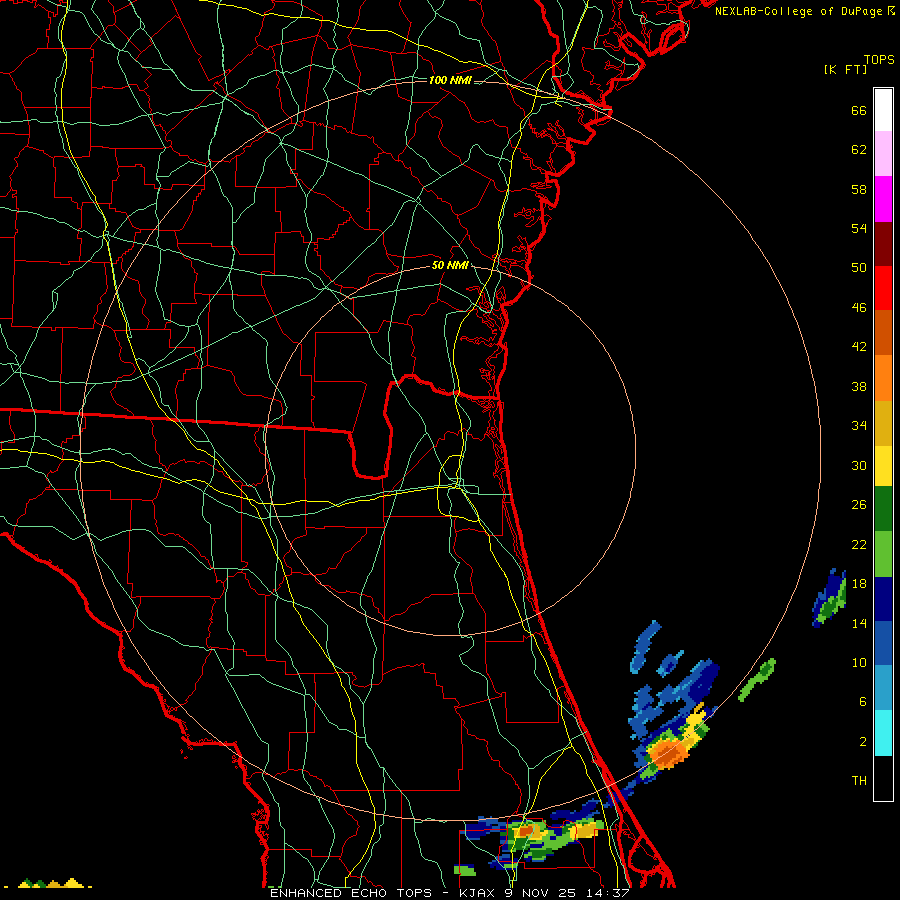This screenshot has width=900, height=900.
Task: Pick the bright orange legend swatch
Action: coord(883,378)
